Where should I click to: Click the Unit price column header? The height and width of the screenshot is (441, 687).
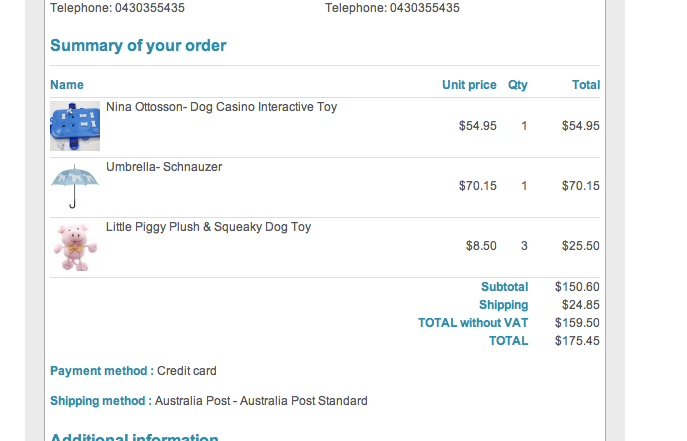469,85
